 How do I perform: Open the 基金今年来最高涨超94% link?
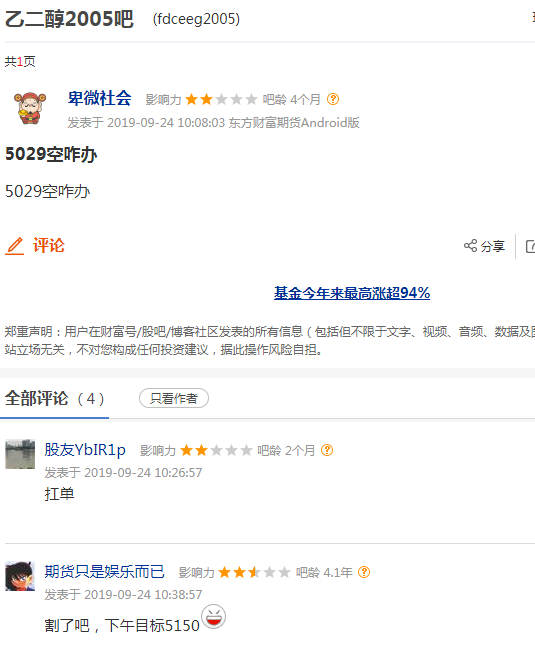pos(352,293)
